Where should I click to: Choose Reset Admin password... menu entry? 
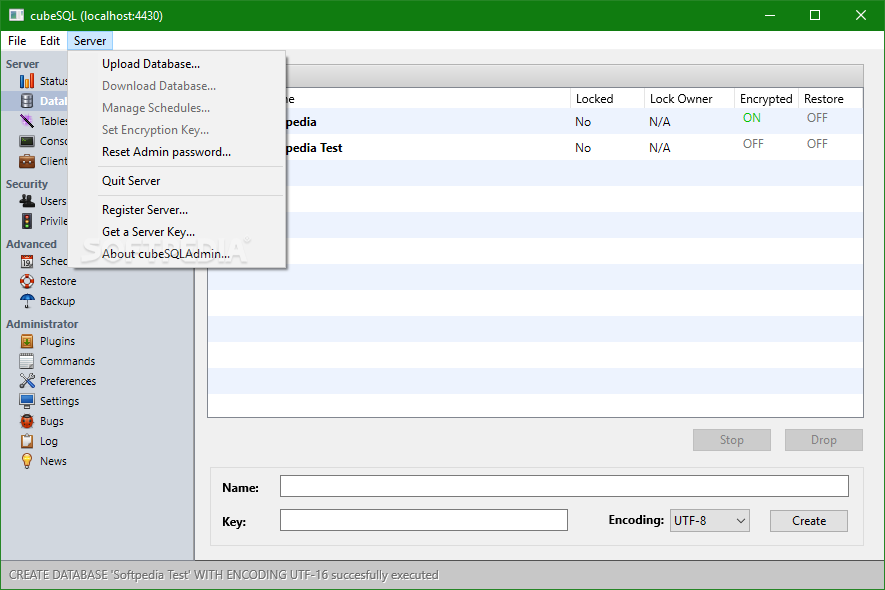pos(177,152)
